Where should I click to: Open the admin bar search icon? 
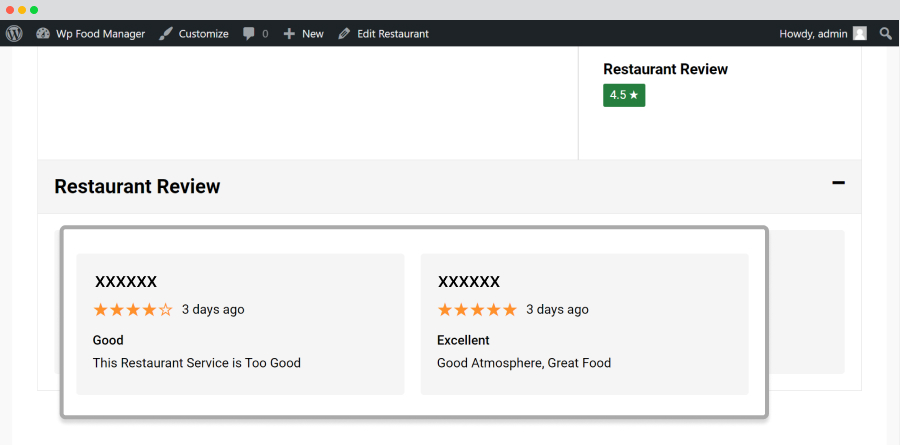pyautogui.click(x=886, y=34)
